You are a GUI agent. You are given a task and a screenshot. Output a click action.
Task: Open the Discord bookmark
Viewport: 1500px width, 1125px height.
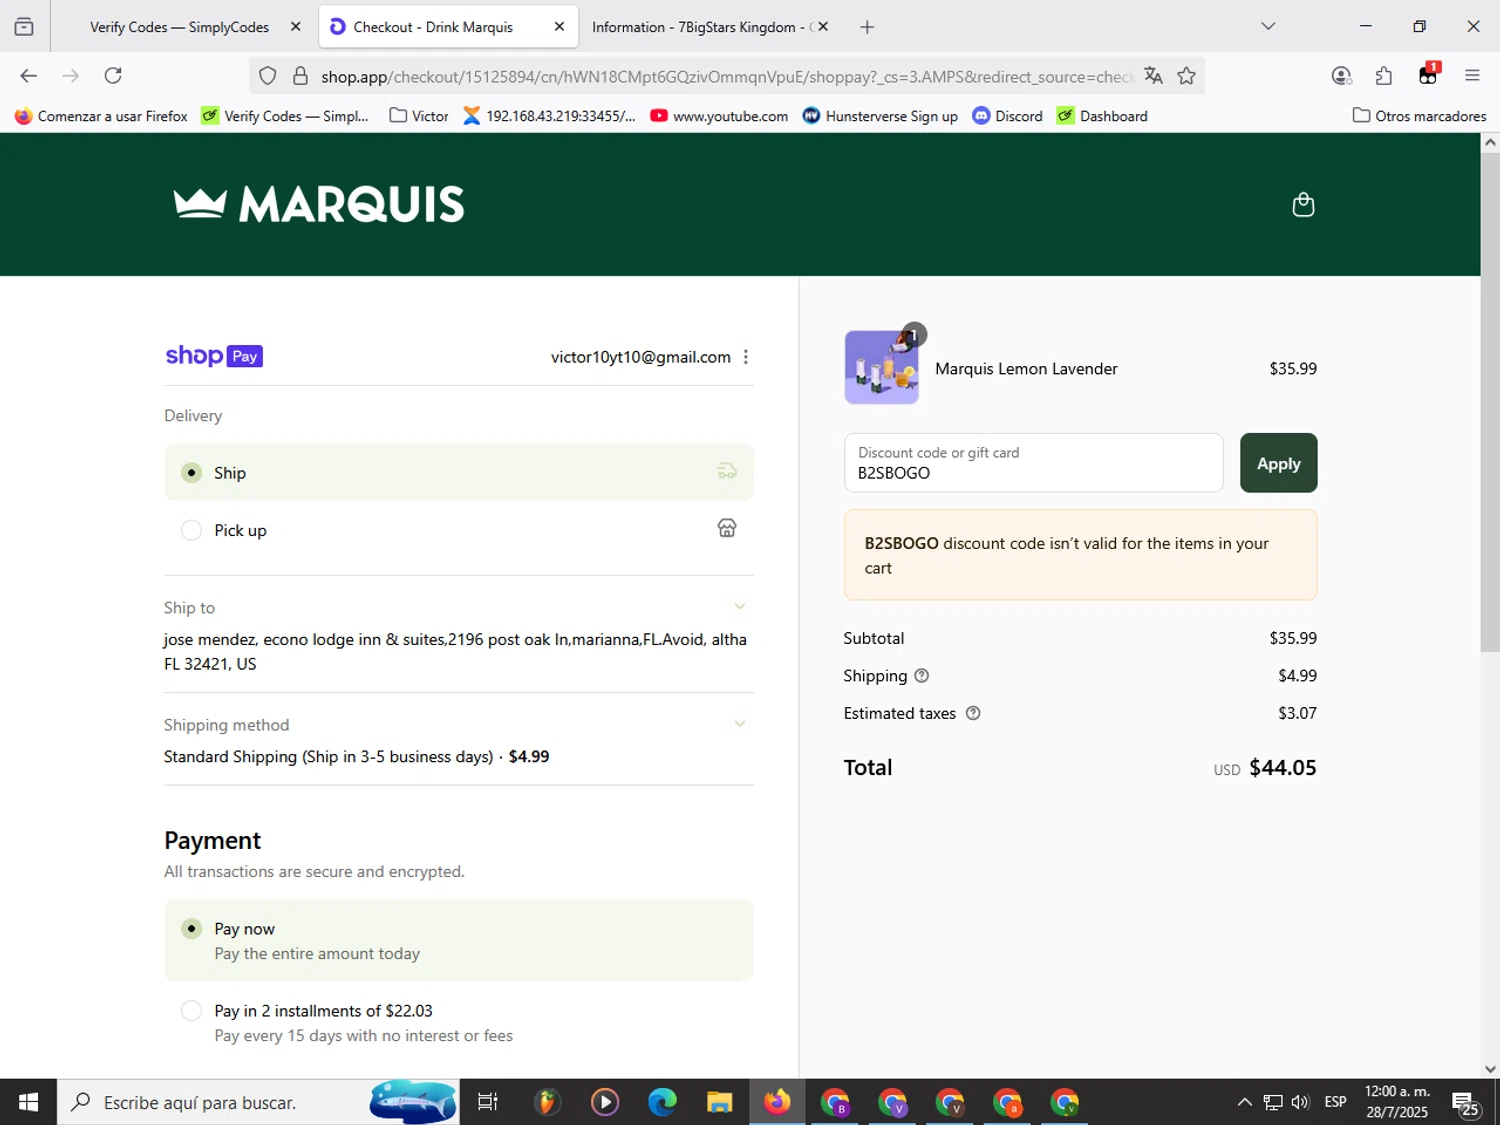[1008, 116]
